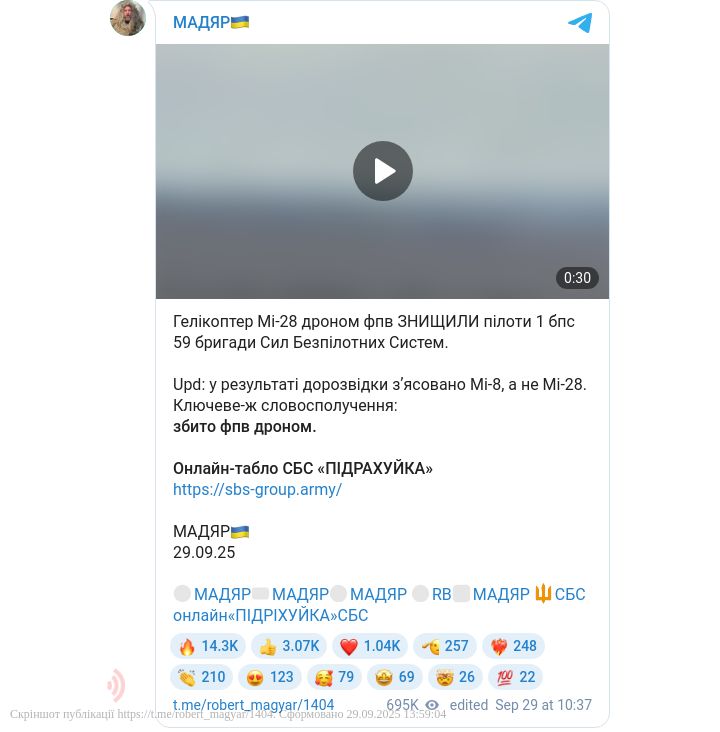The width and height of the screenshot is (720, 732).
Task: Open the Telegram paper plane icon
Action: 580,22
